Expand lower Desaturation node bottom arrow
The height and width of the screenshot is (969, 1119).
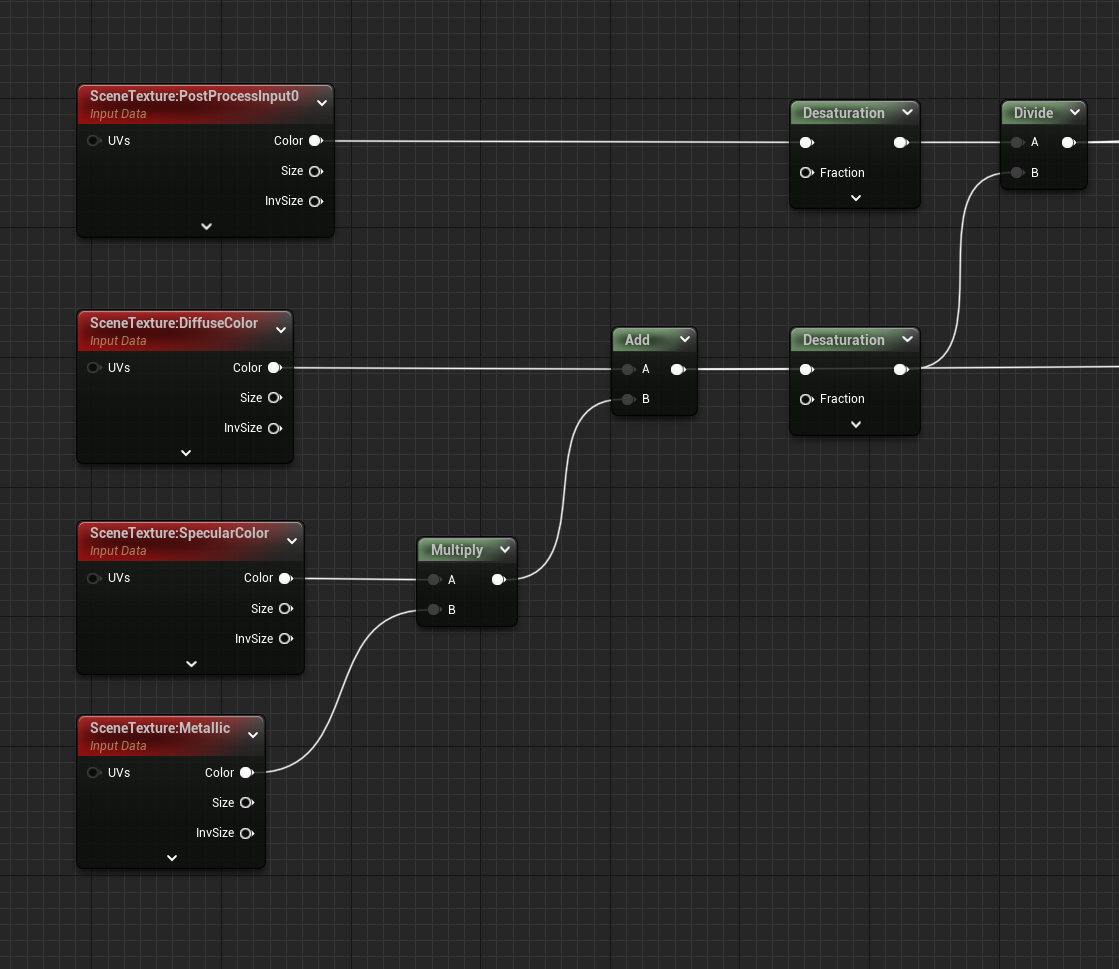[856, 425]
